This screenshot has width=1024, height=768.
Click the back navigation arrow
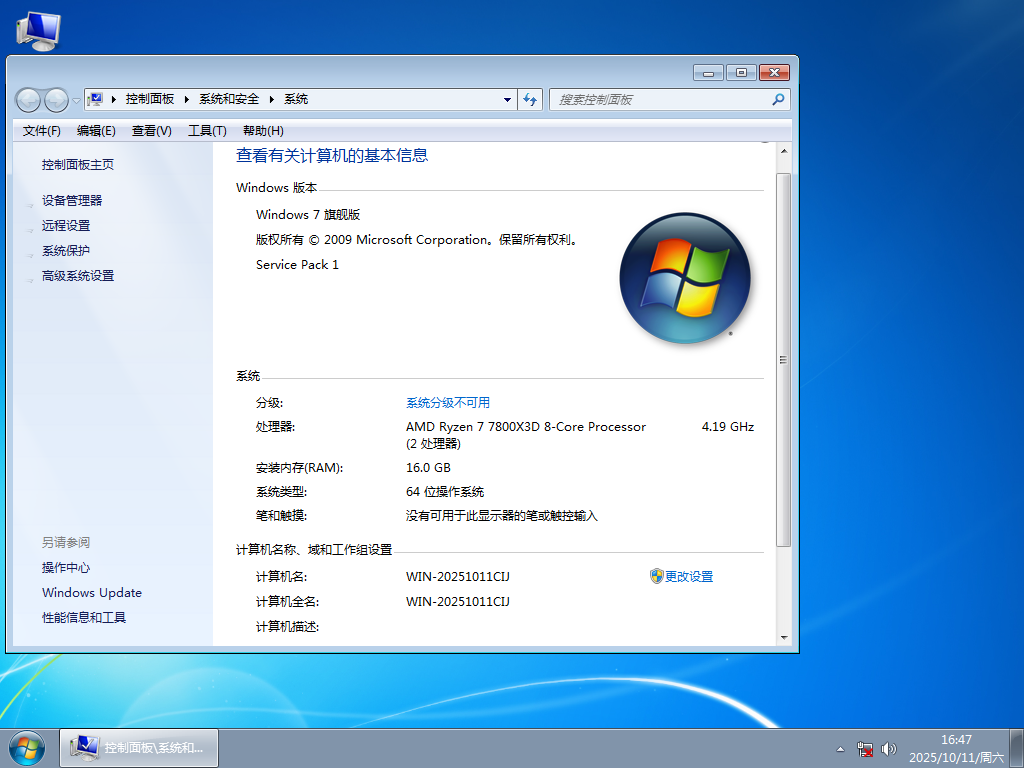28,99
